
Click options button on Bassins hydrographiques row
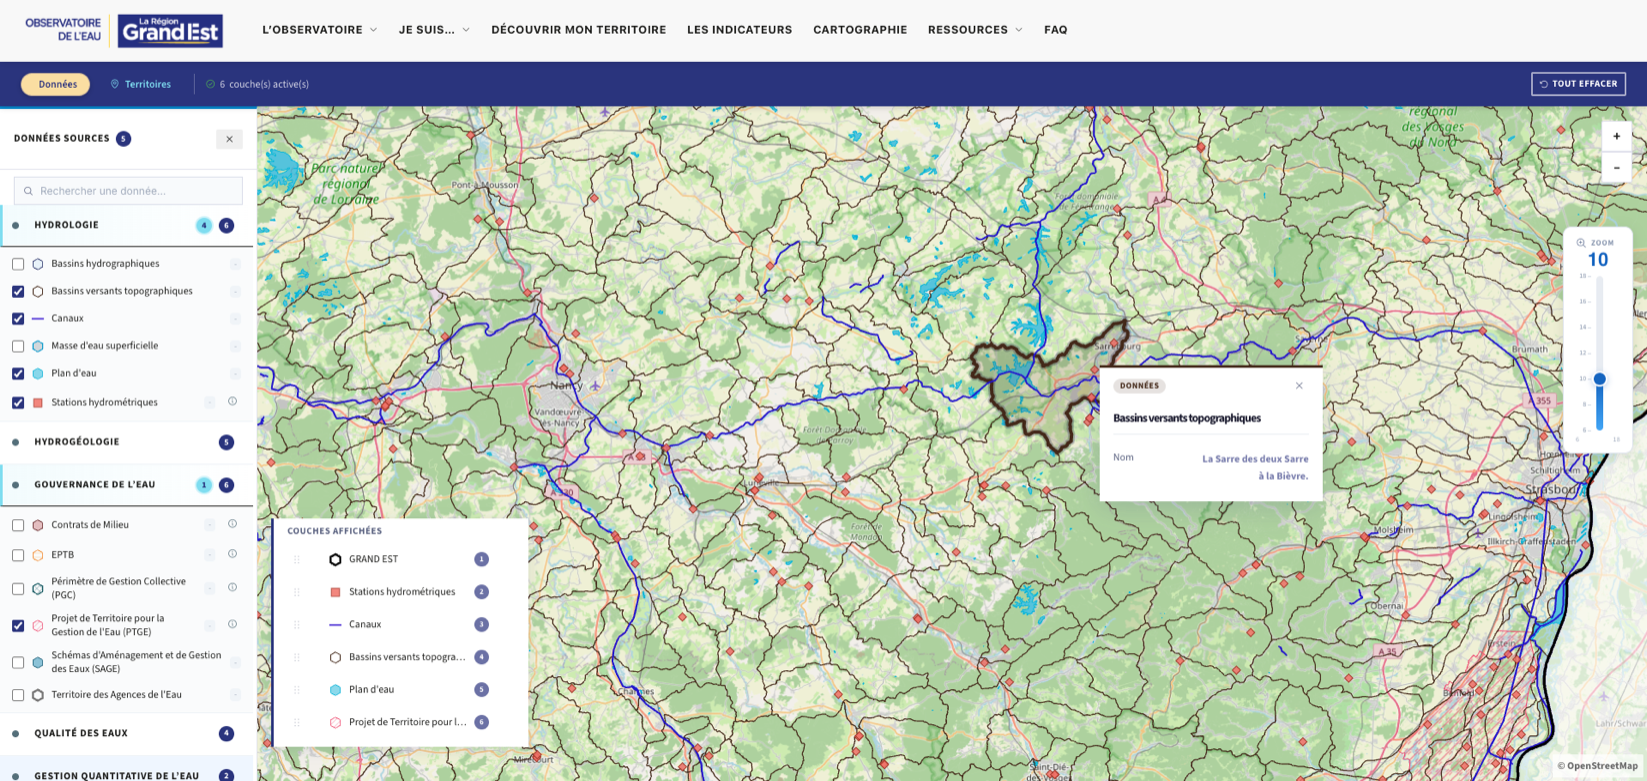235,264
